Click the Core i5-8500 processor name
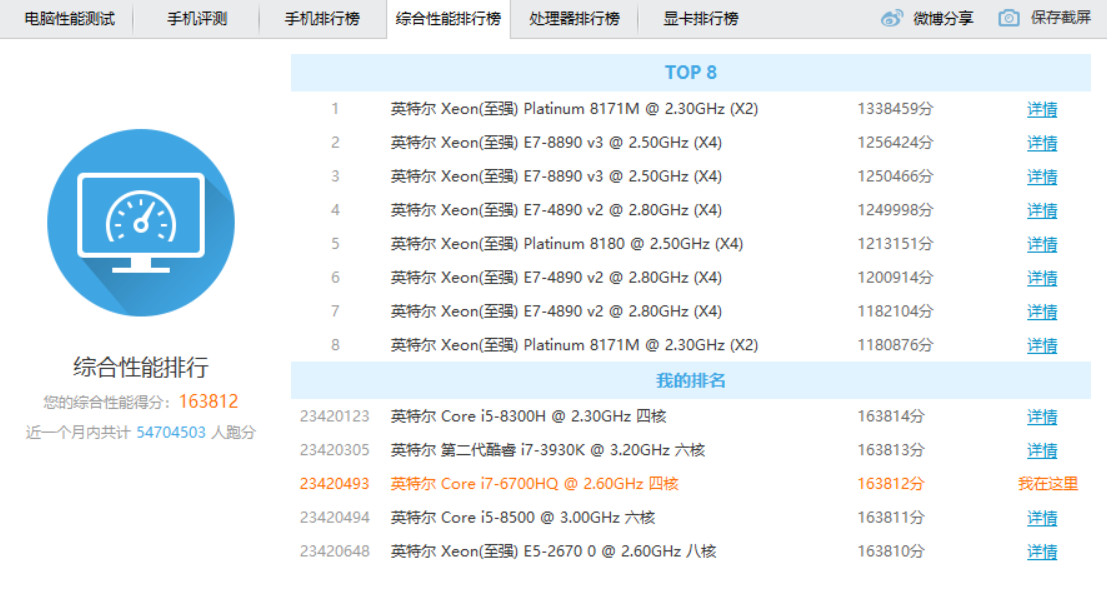The width and height of the screenshot is (1107, 616). coord(522,518)
